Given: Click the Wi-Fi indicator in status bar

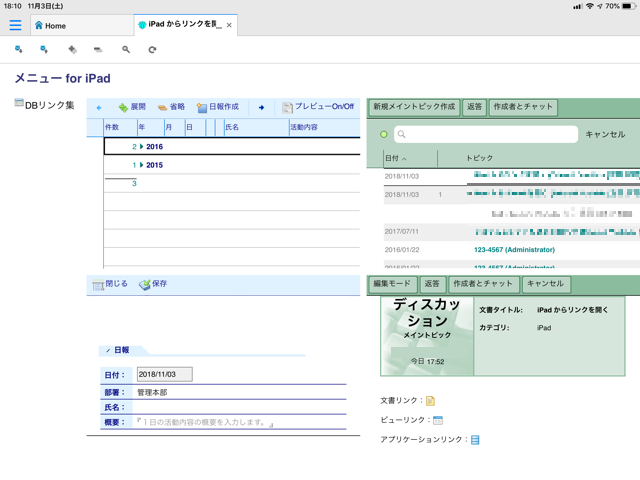Looking at the screenshot, I should coord(589,6).
